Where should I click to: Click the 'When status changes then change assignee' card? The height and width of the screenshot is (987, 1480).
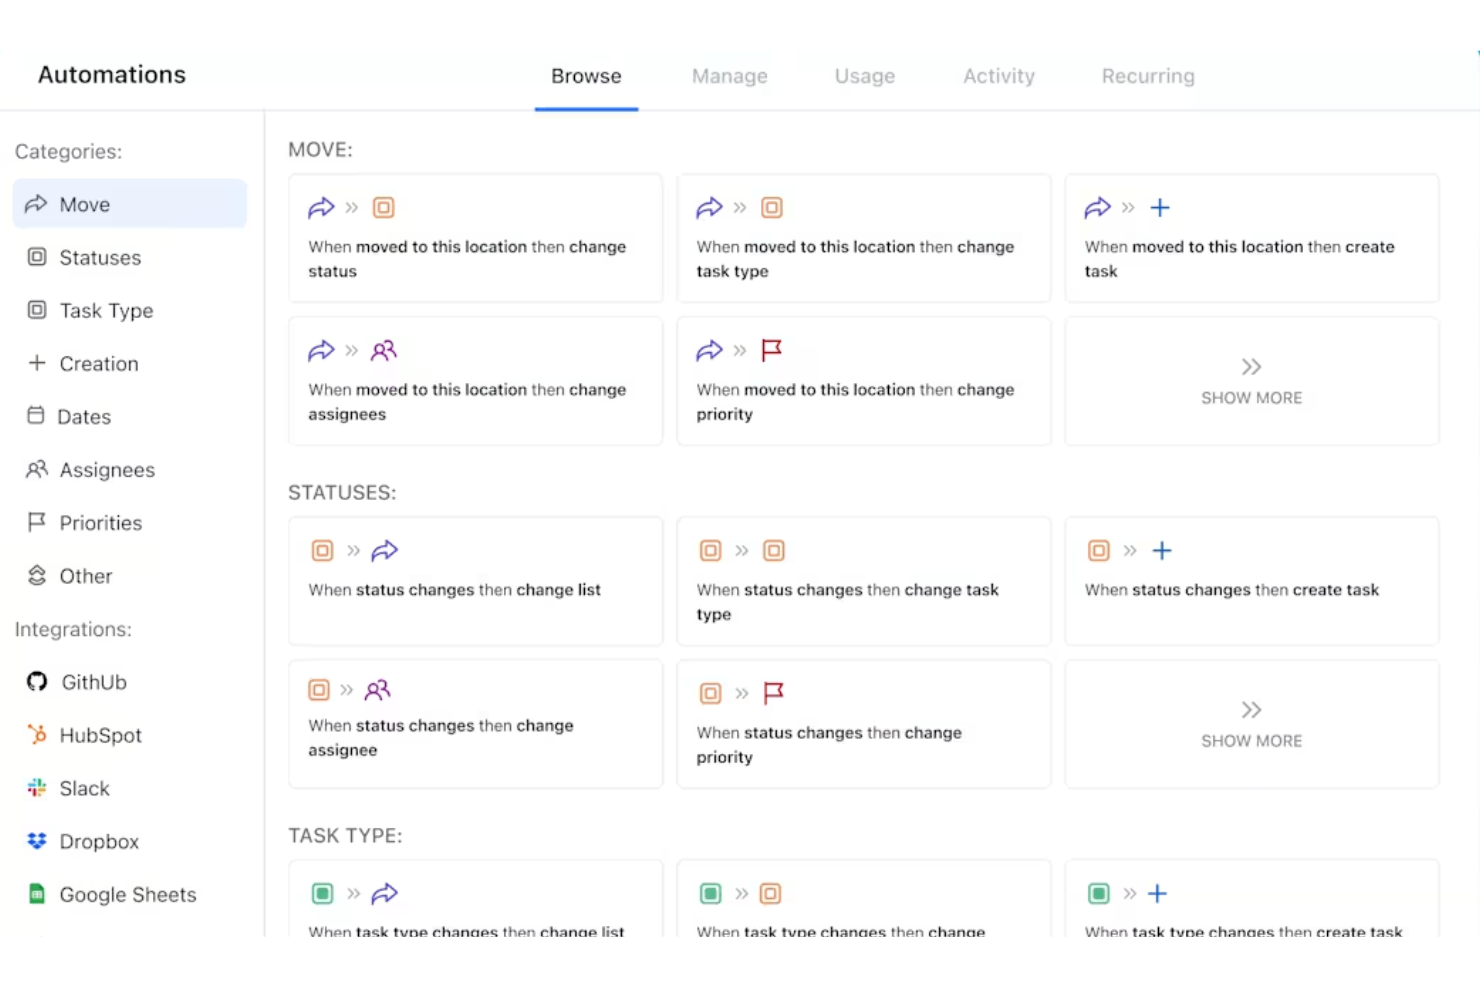tap(475, 724)
